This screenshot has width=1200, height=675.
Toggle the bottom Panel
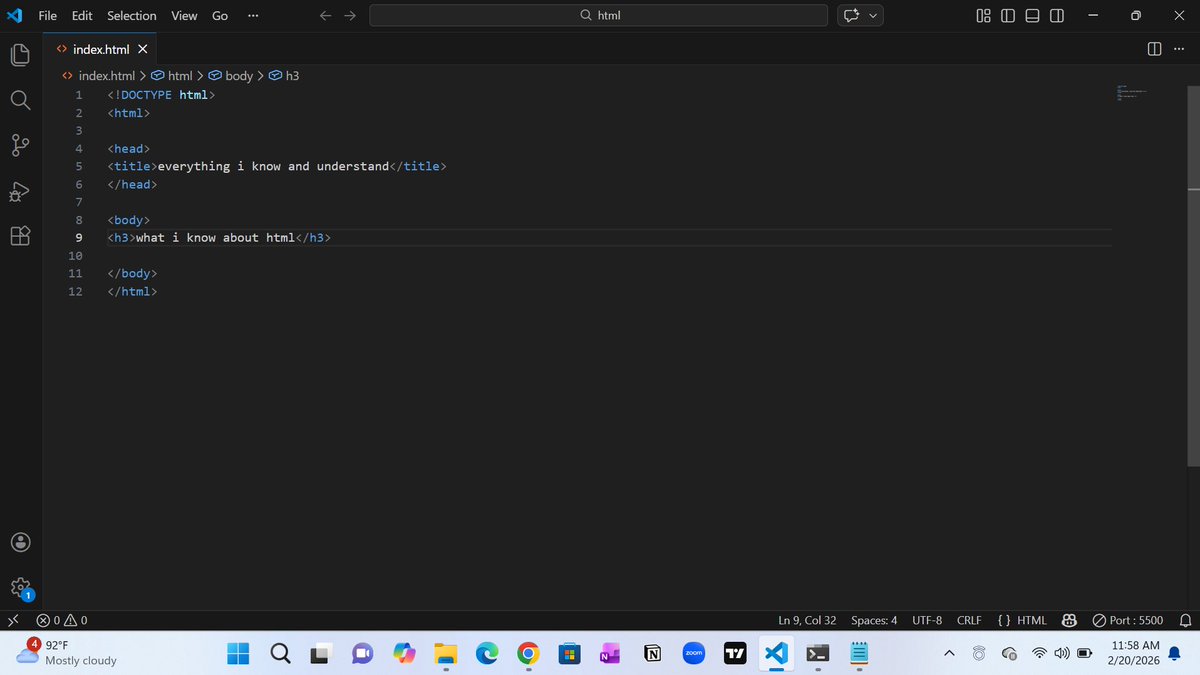pos(1032,16)
